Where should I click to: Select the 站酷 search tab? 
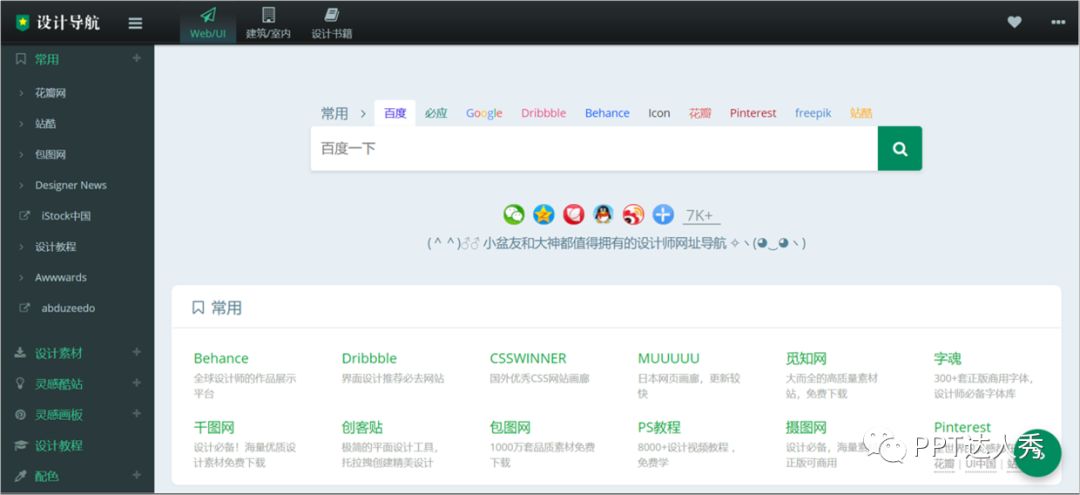861,113
